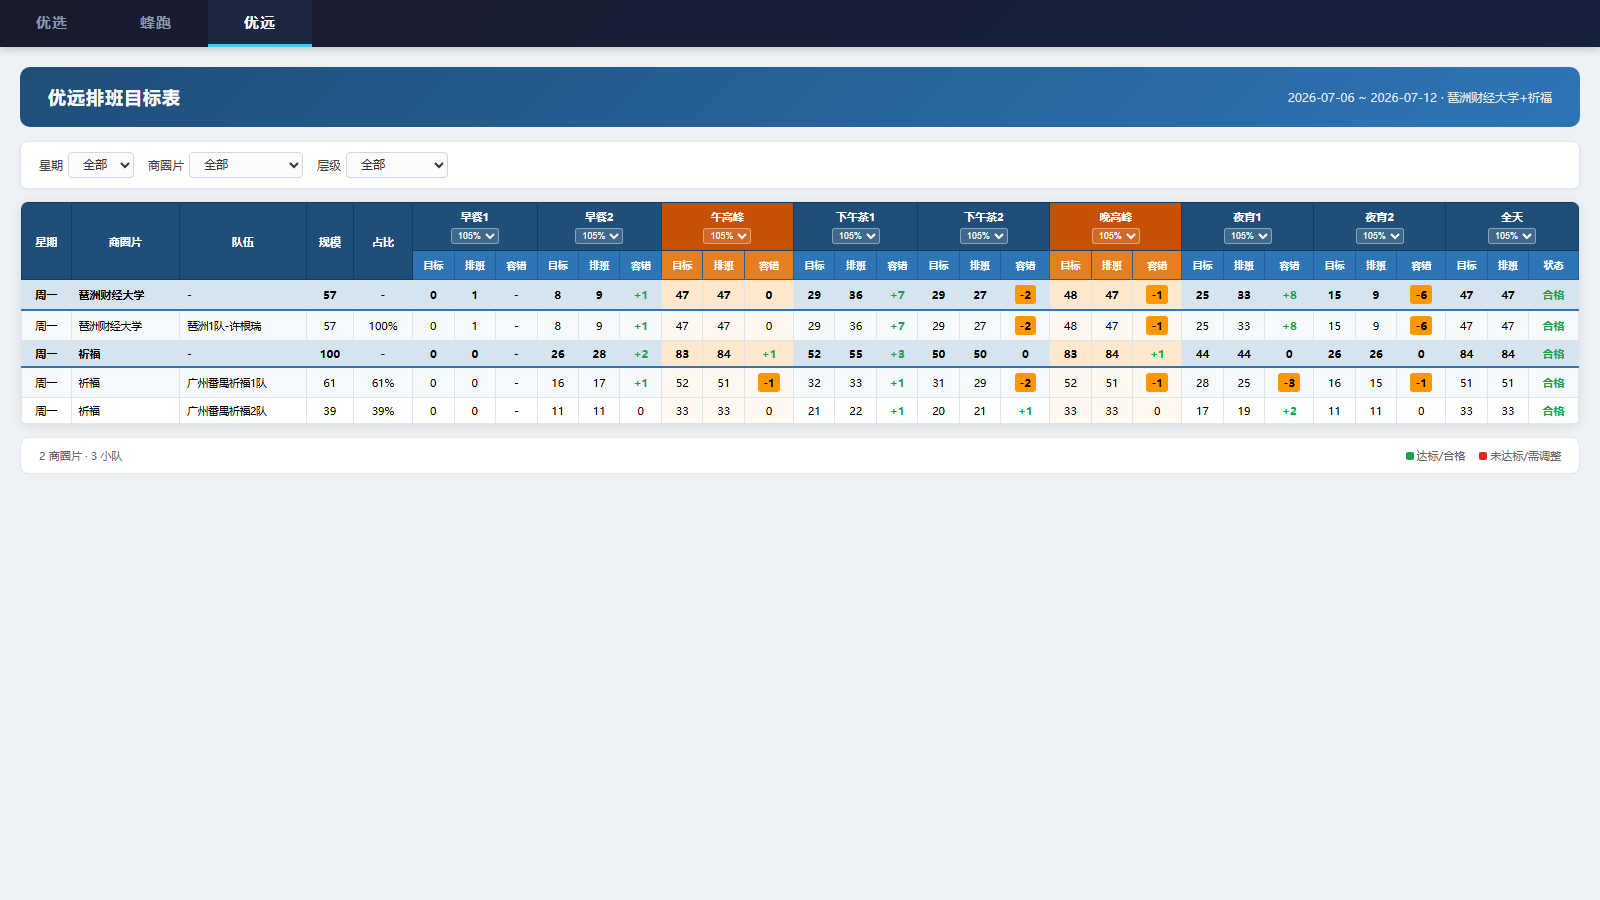Open the 105% dropdown under 下午茶2
The height and width of the screenshot is (900, 1600).
[x=983, y=236]
